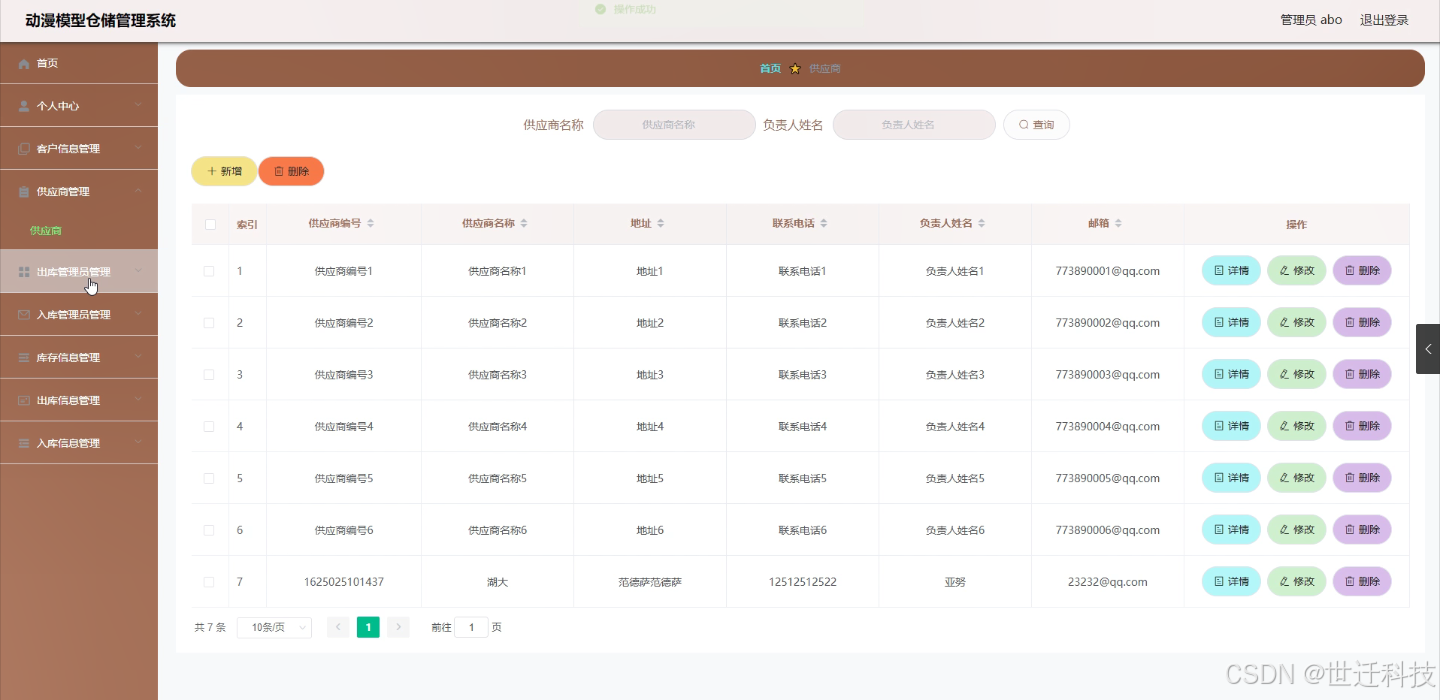The image size is (1440, 700).
Task: Check the box for row 供应商编号2
Action: pos(209,323)
